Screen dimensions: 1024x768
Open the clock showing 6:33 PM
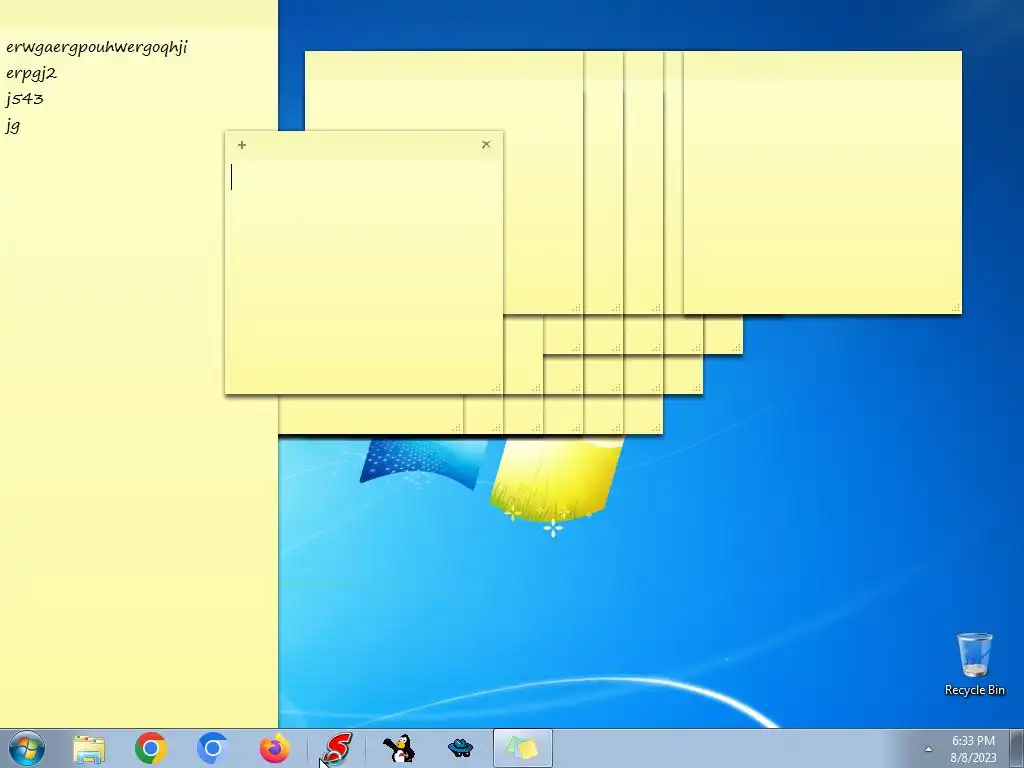pyautogui.click(x=973, y=748)
